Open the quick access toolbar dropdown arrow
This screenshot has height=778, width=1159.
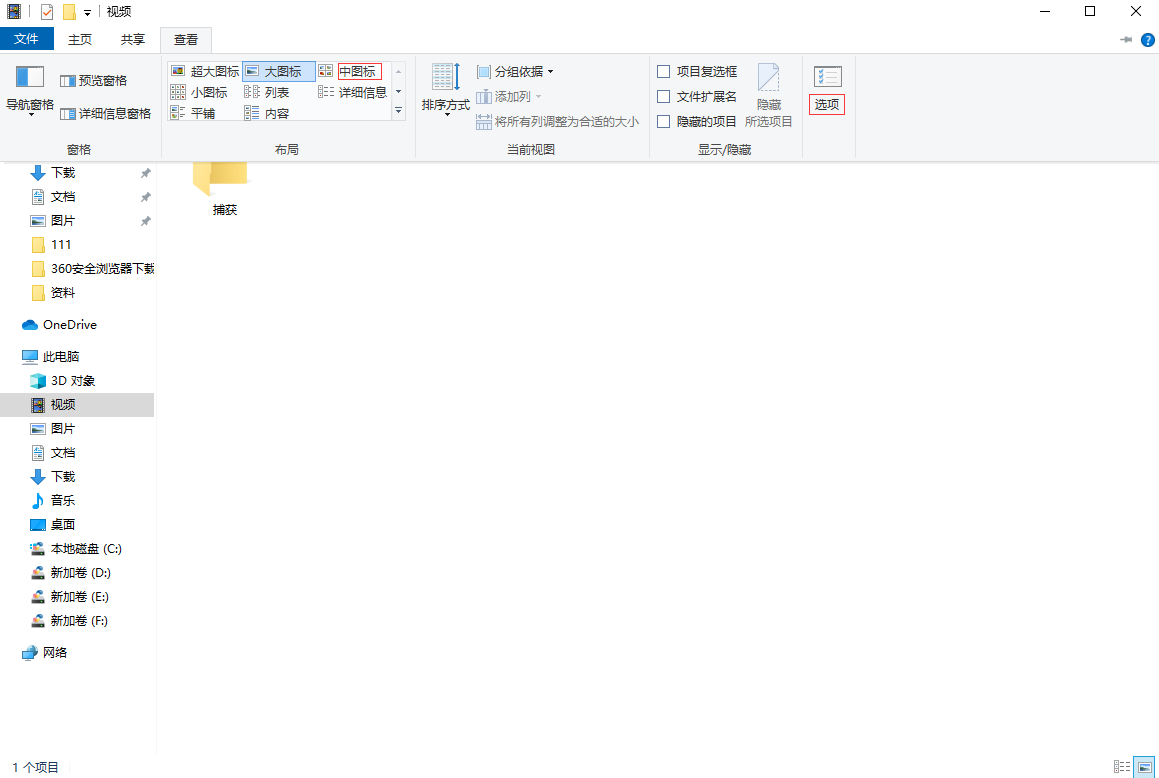tap(87, 13)
